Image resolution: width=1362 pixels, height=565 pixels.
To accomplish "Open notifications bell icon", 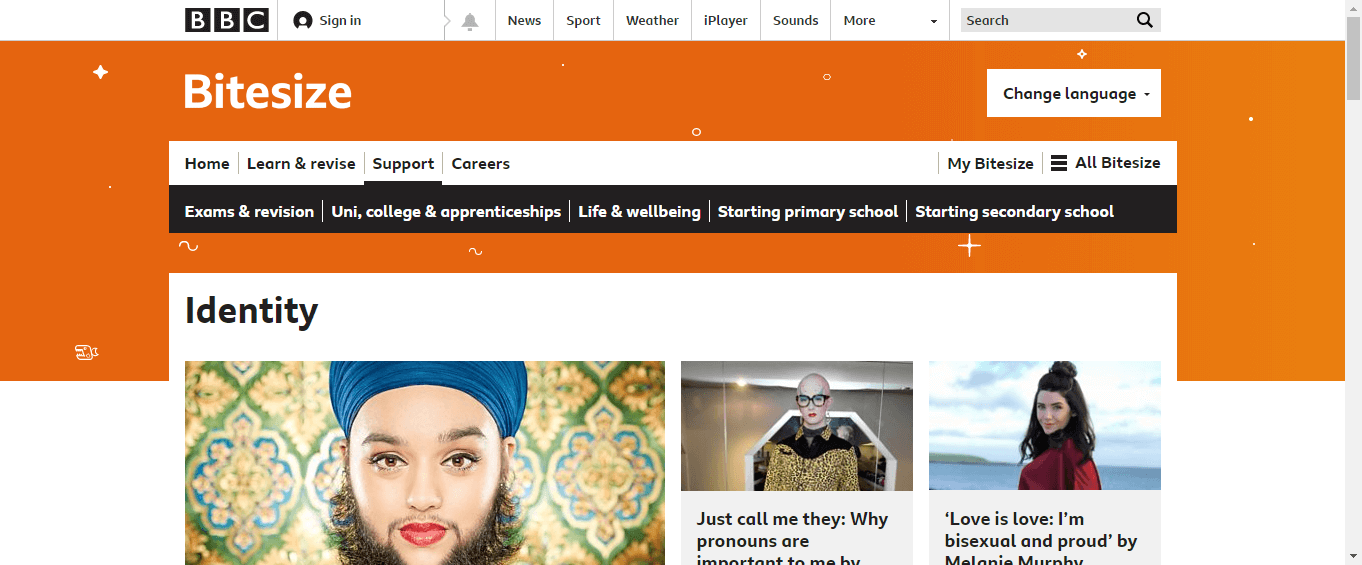I will tap(470, 21).
